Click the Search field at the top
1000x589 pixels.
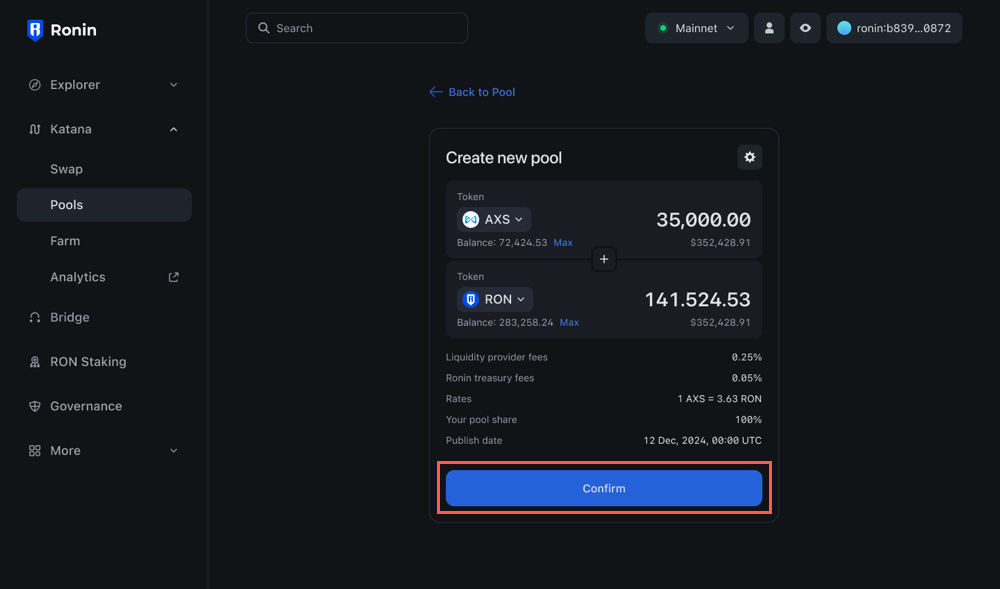tap(356, 28)
